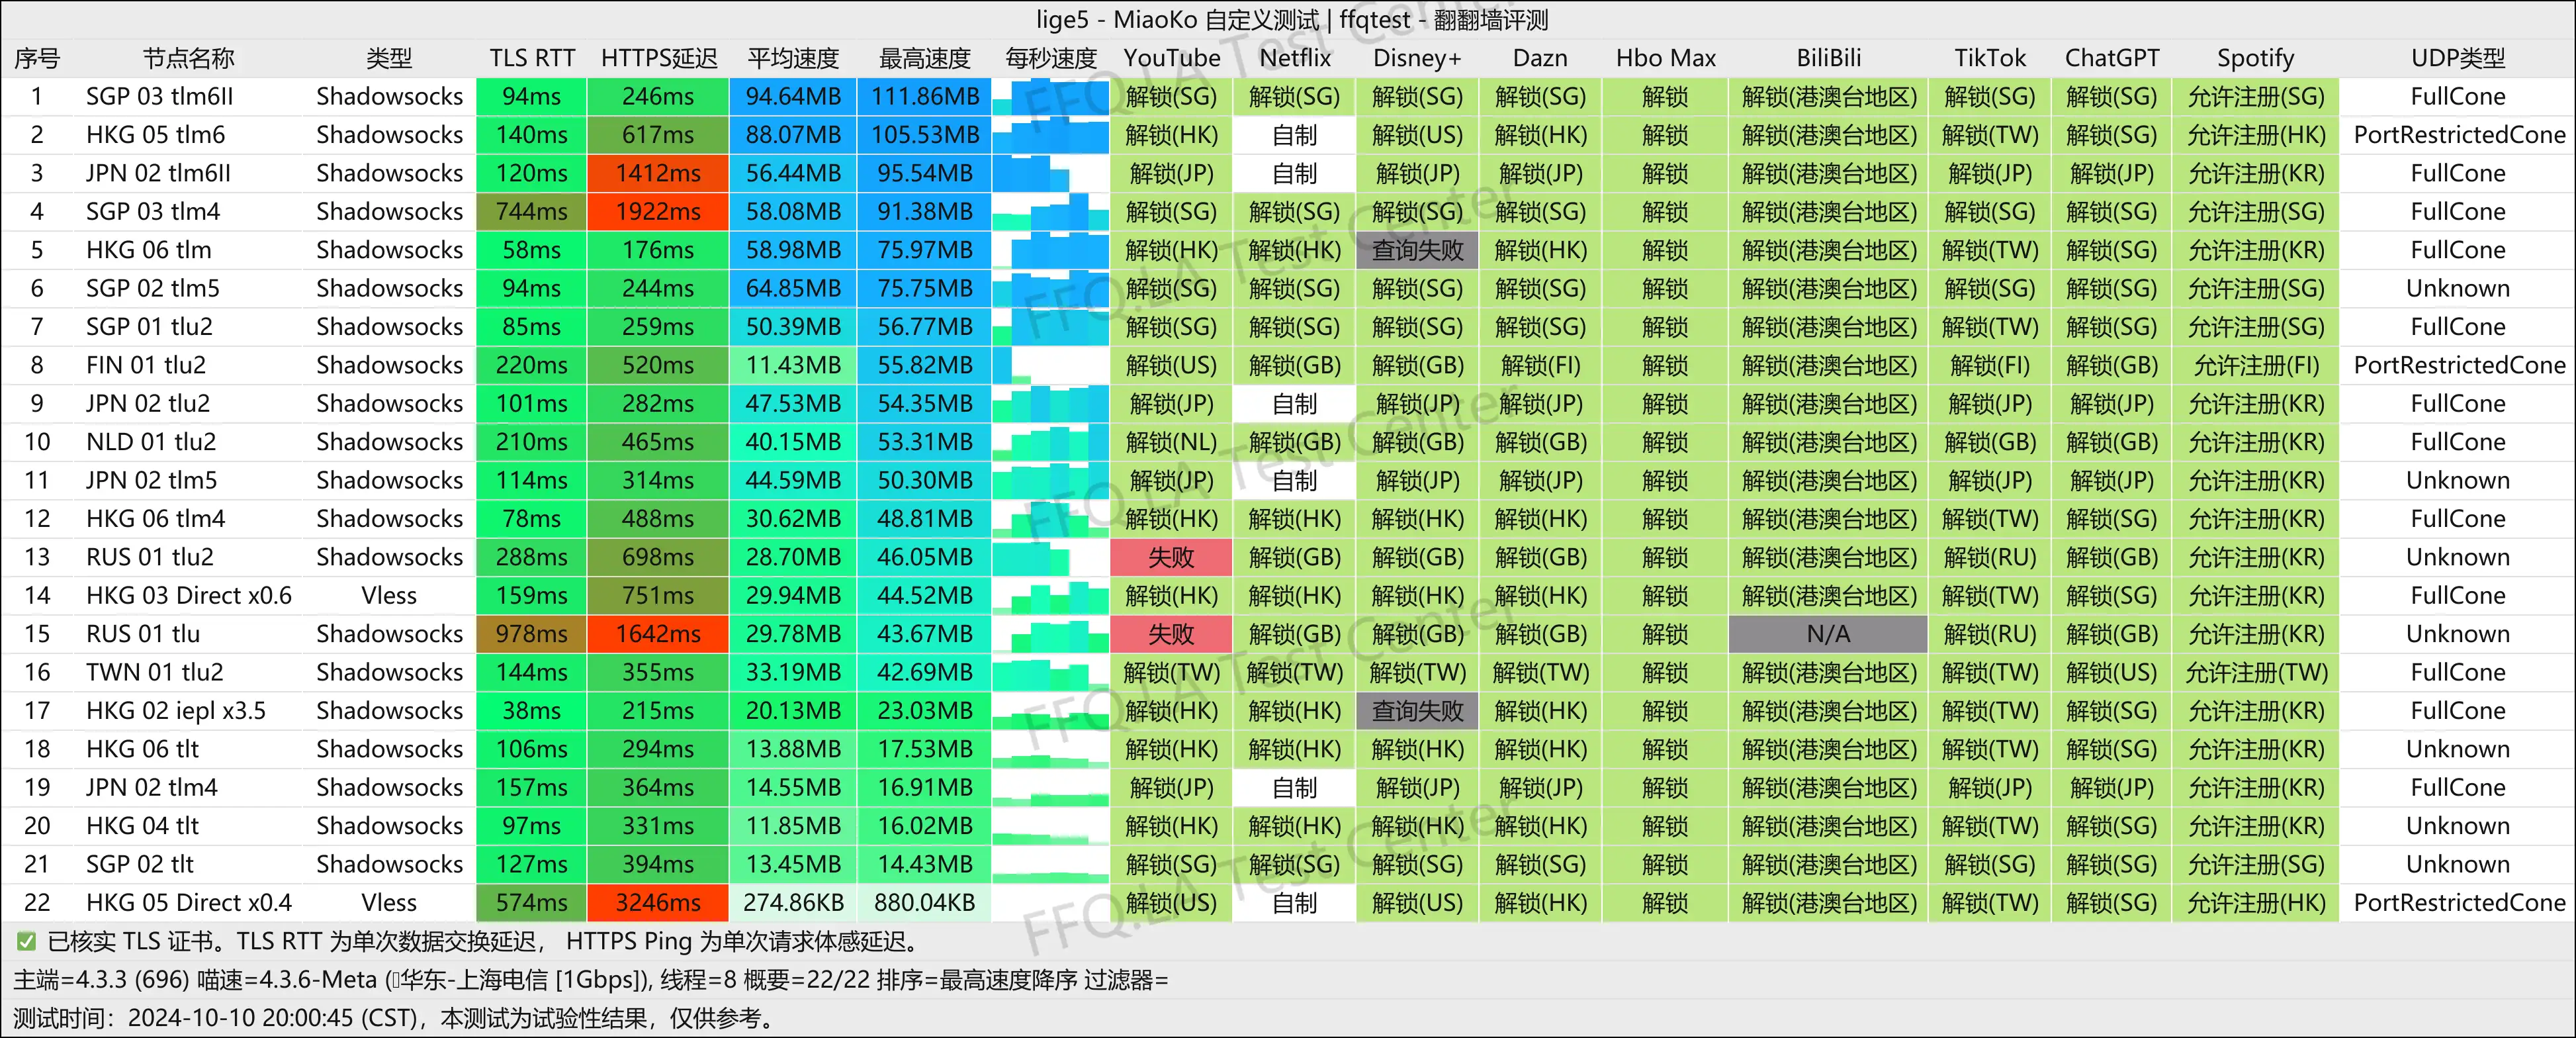The image size is (2576, 1038).
Task: Click the 最高速度 column header
Action: (x=924, y=58)
